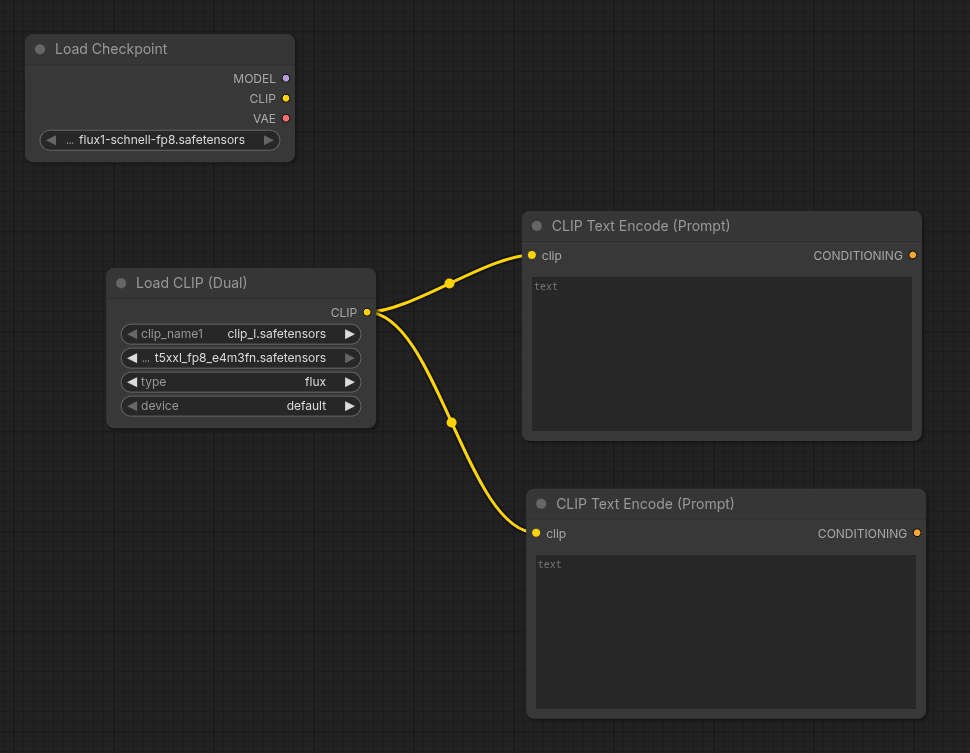This screenshot has width=970, height=753.
Task: Click the Load Checkpoint node title
Action: (x=111, y=49)
